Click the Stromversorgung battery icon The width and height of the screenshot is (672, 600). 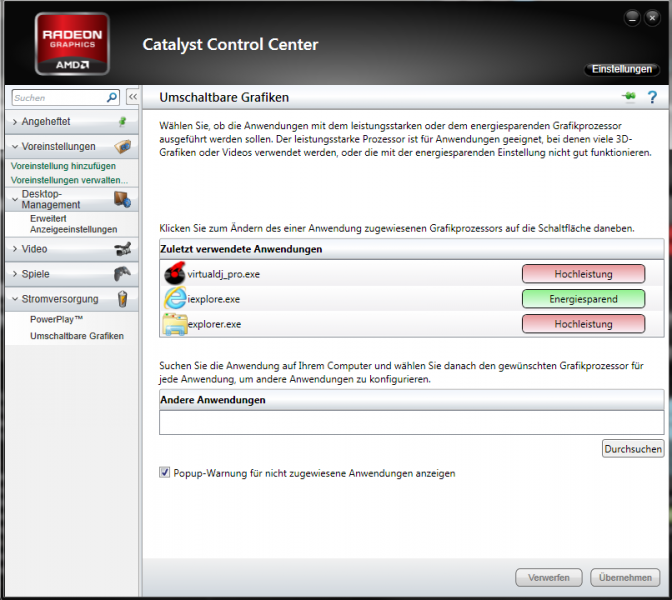coord(123,299)
